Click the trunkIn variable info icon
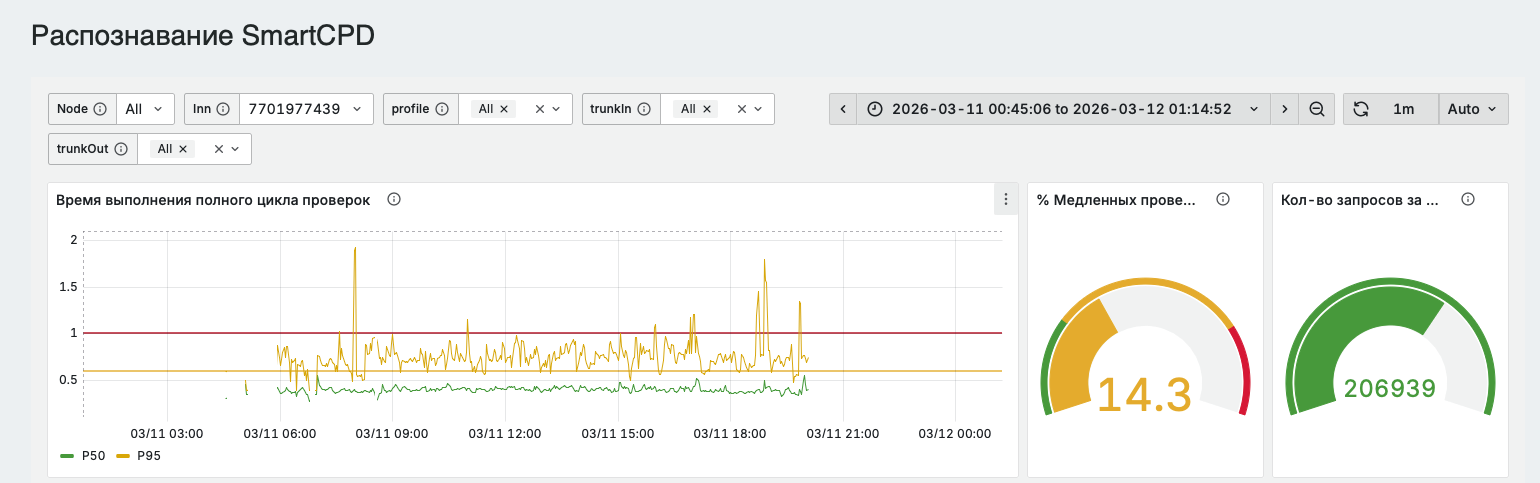The width and height of the screenshot is (1540, 483). click(x=644, y=109)
